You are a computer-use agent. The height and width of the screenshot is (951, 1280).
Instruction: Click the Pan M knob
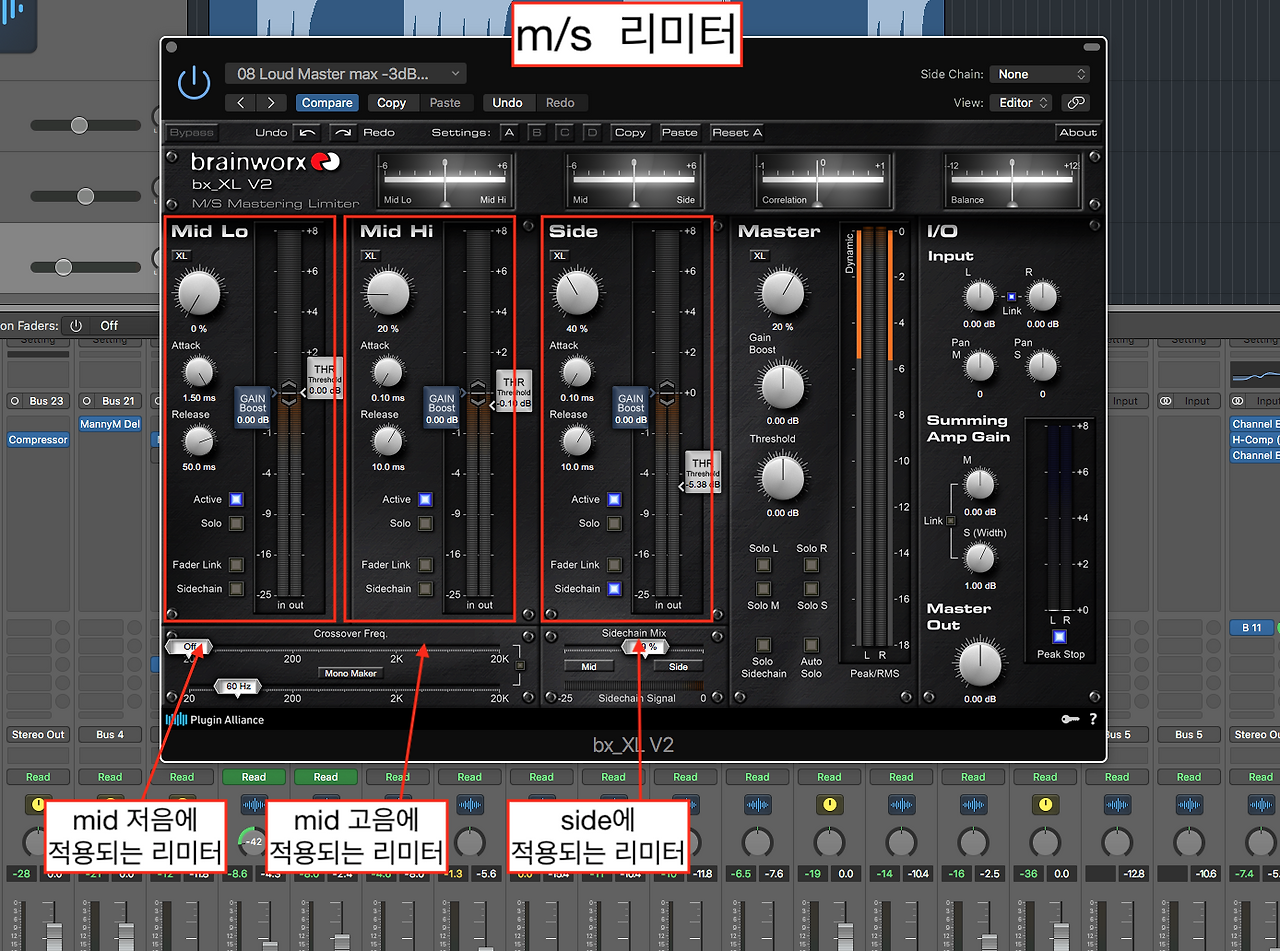tap(980, 367)
